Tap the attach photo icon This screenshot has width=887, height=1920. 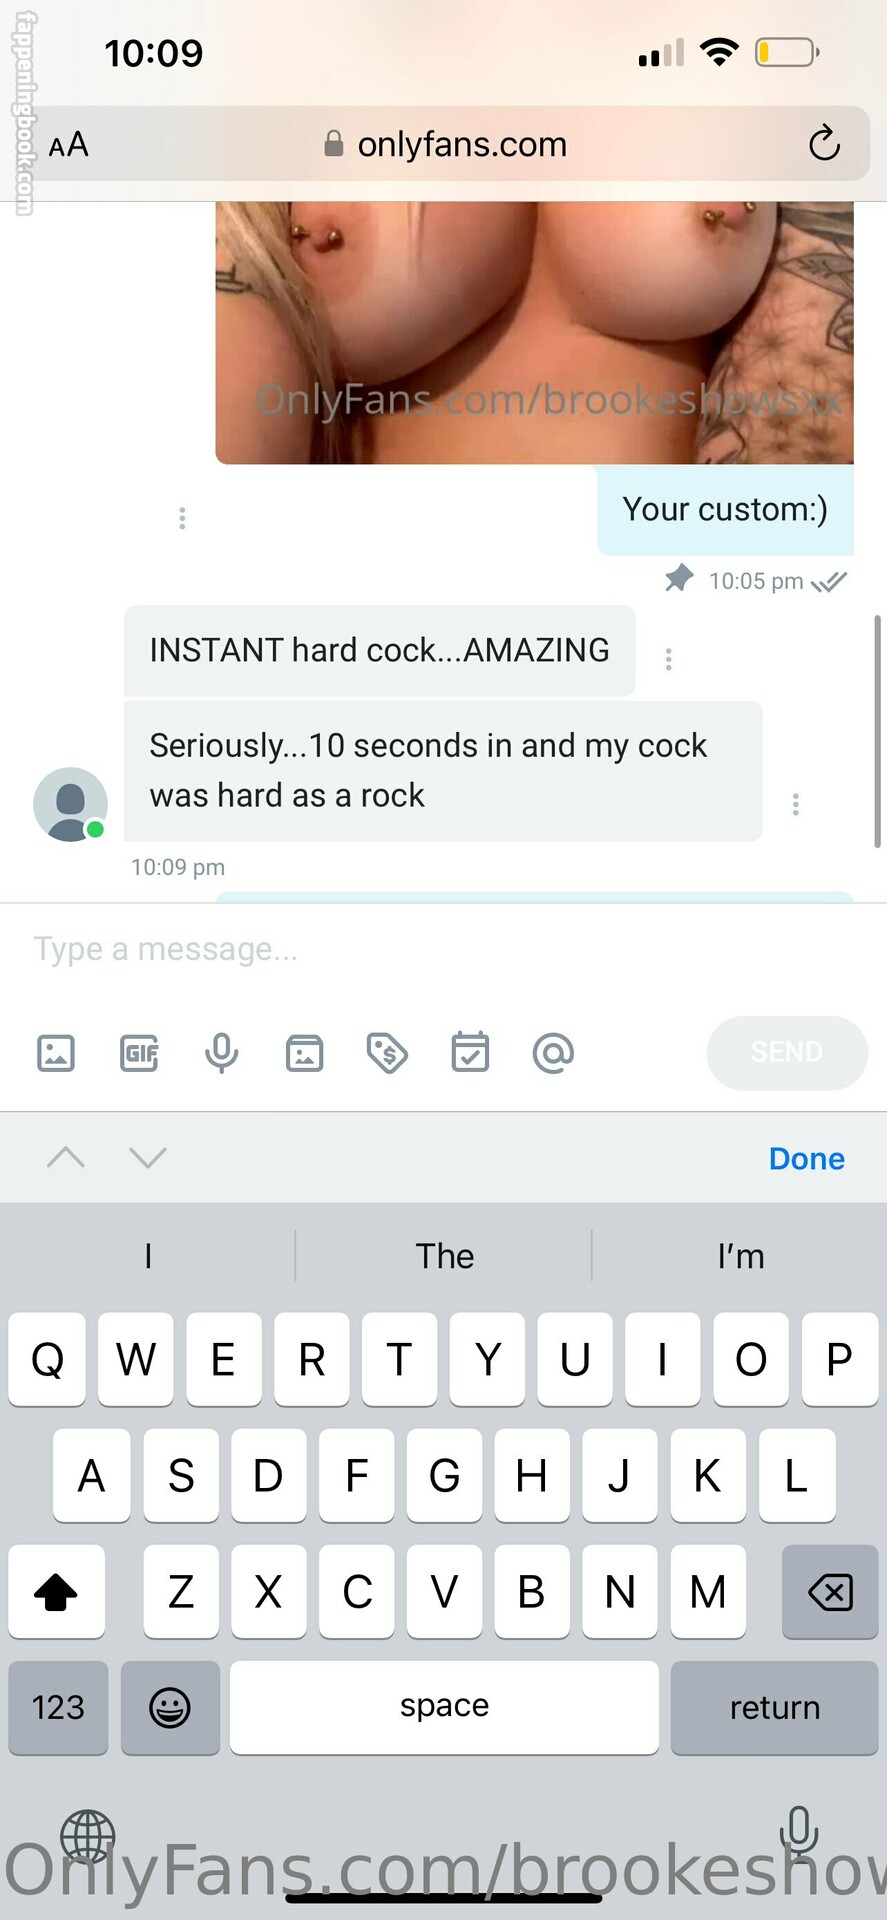tap(56, 1053)
